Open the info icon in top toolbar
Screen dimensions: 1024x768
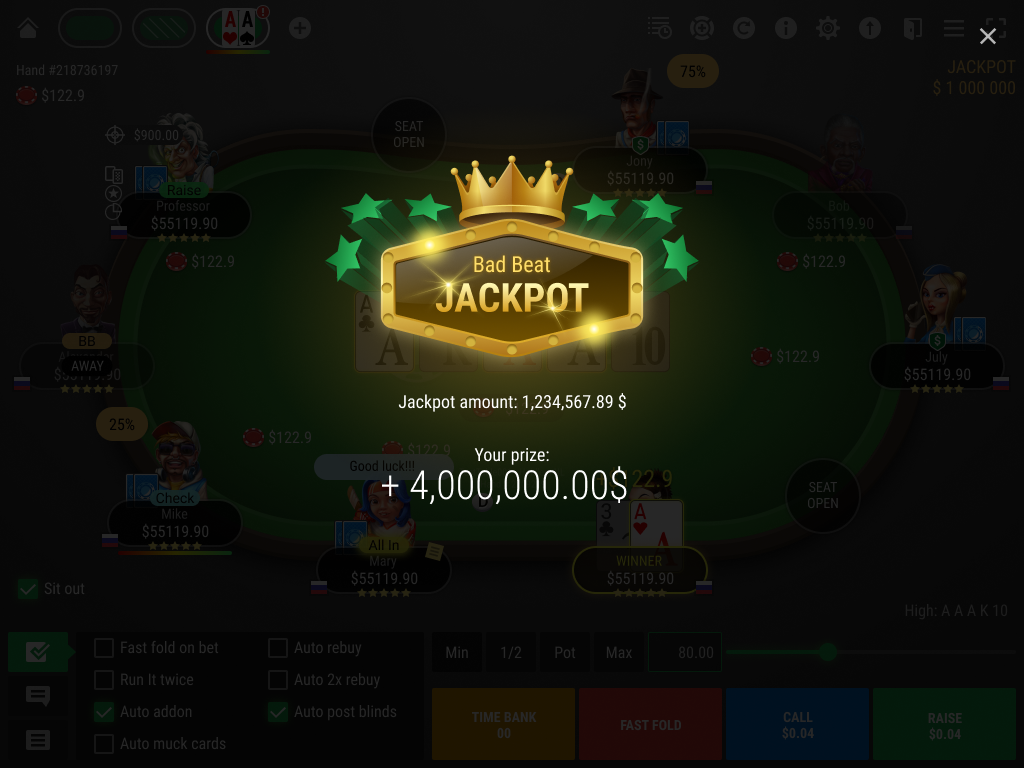(786, 28)
